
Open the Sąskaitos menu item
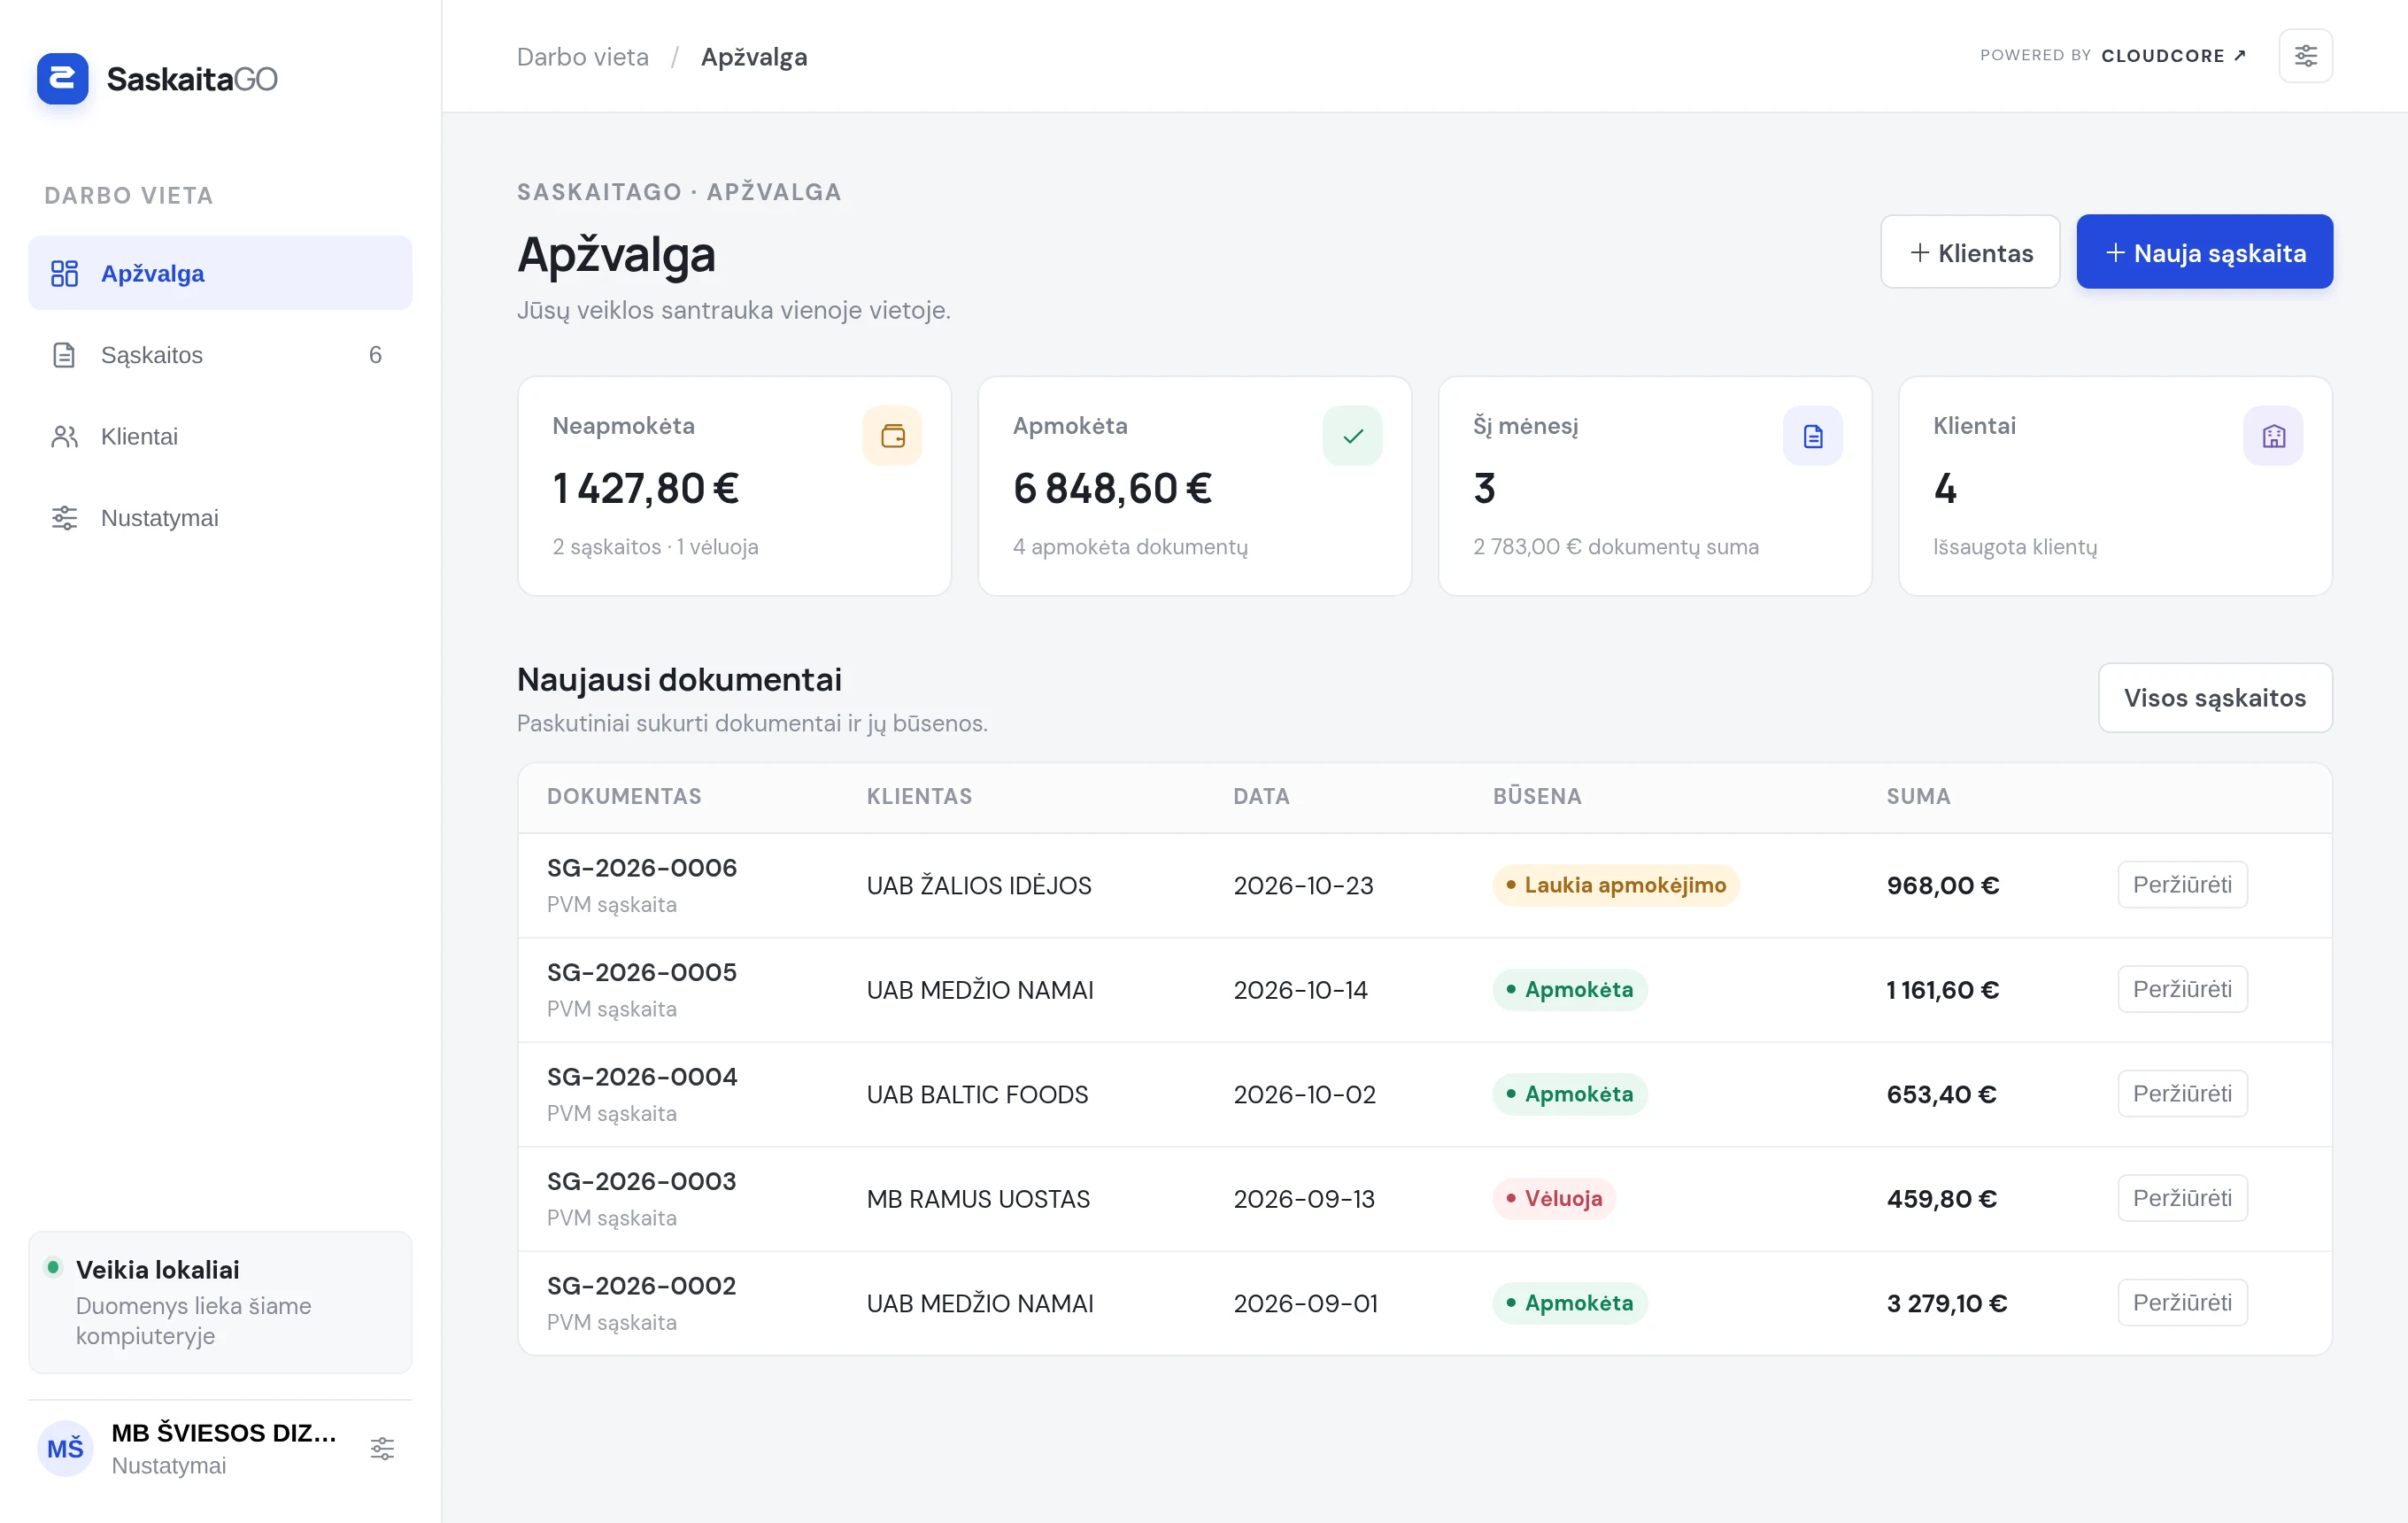tap(220, 355)
